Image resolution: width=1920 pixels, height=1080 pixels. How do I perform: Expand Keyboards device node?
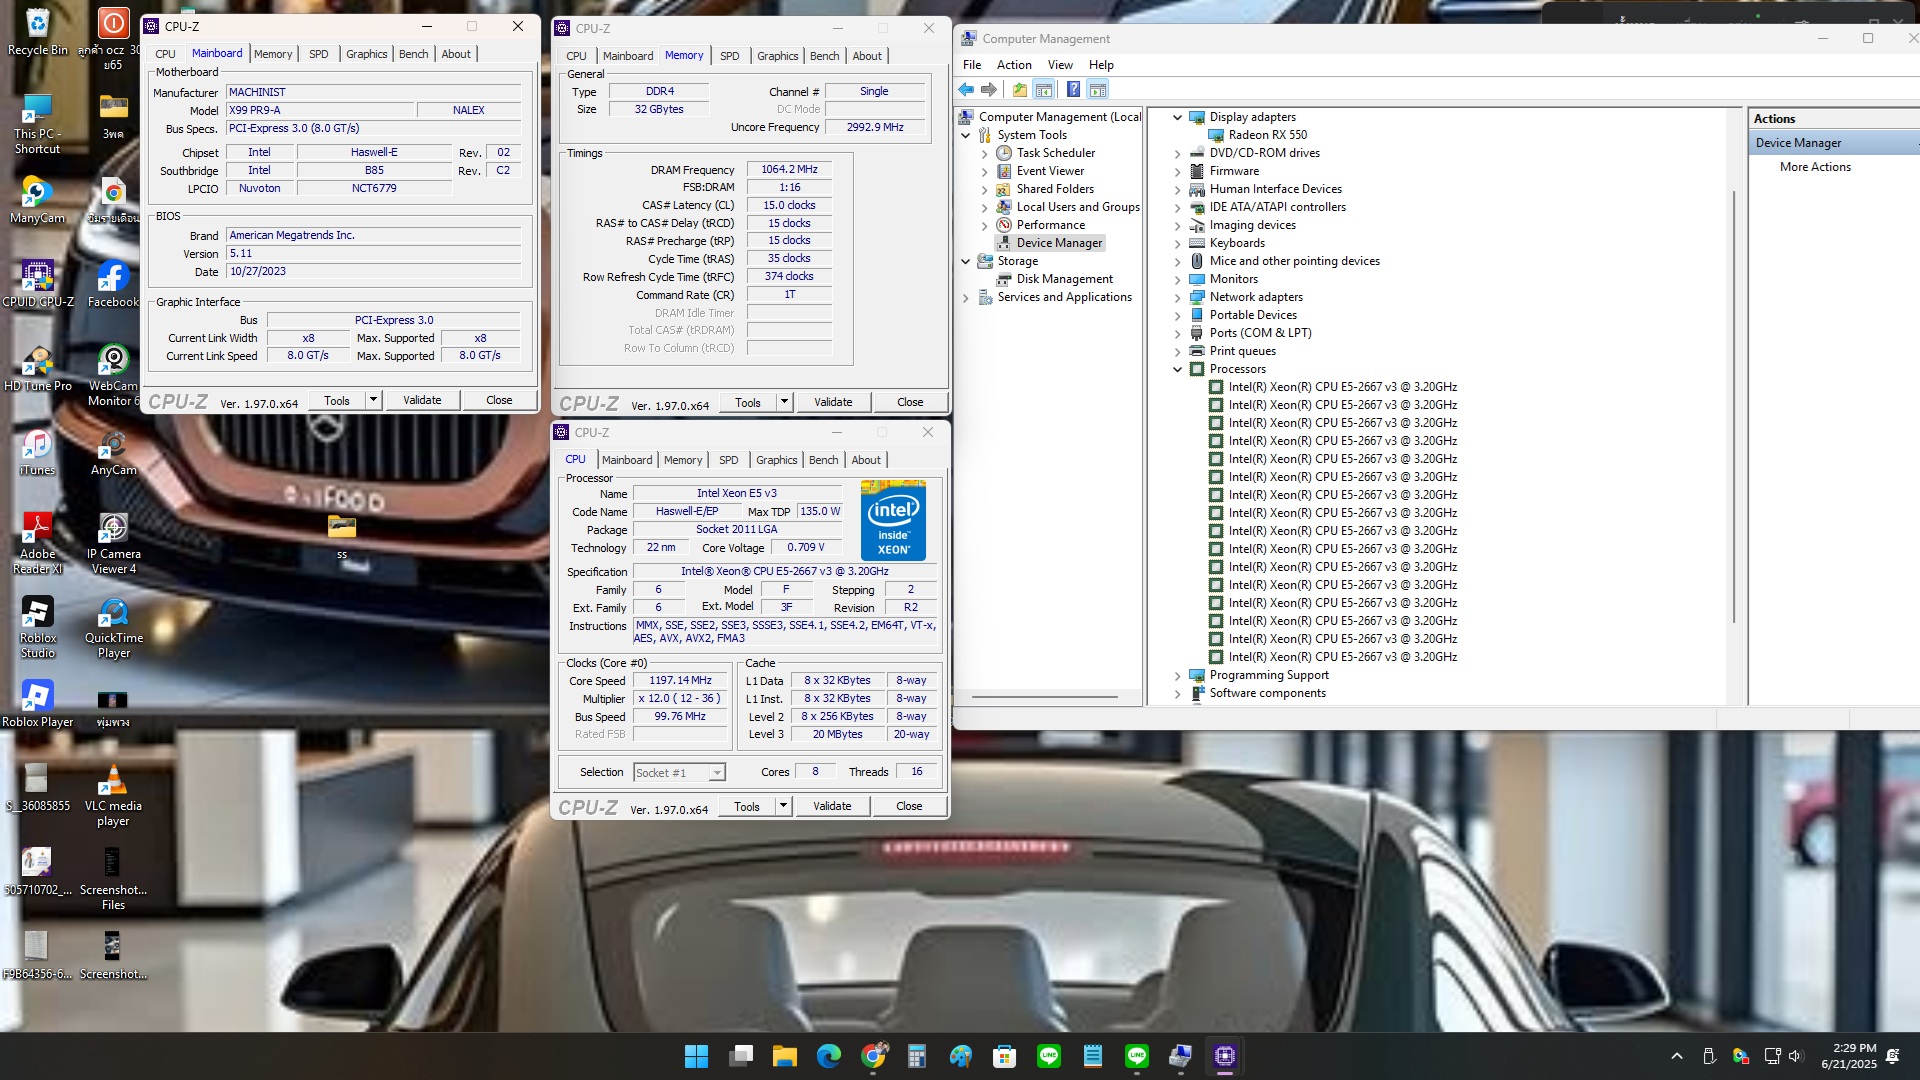[x=1177, y=243]
